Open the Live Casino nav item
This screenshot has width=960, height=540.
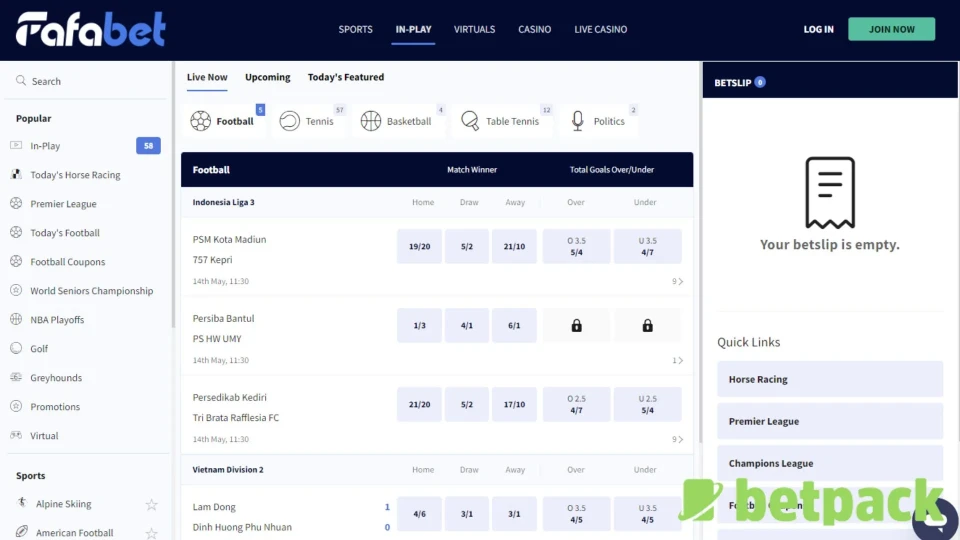[x=601, y=29]
